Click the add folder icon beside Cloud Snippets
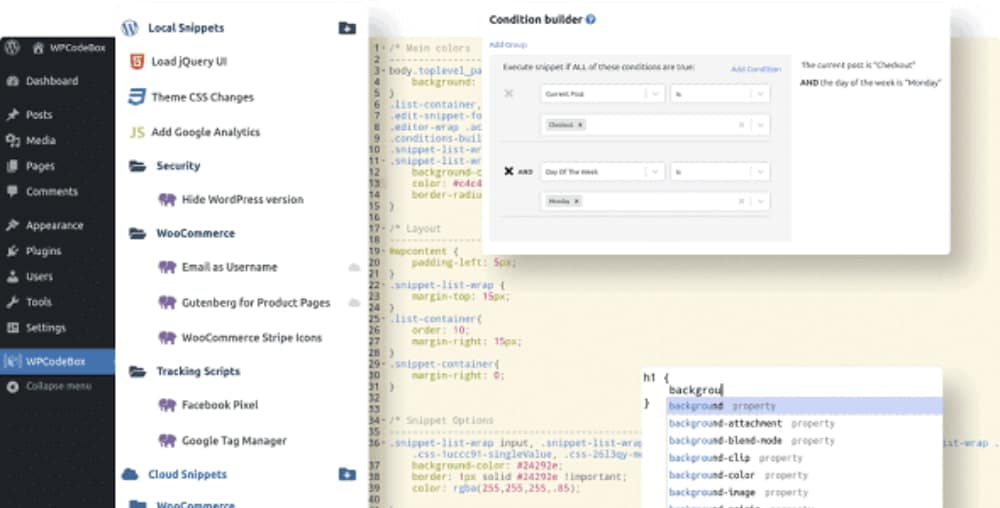Viewport: 1000px width, 508px height. coord(347,474)
